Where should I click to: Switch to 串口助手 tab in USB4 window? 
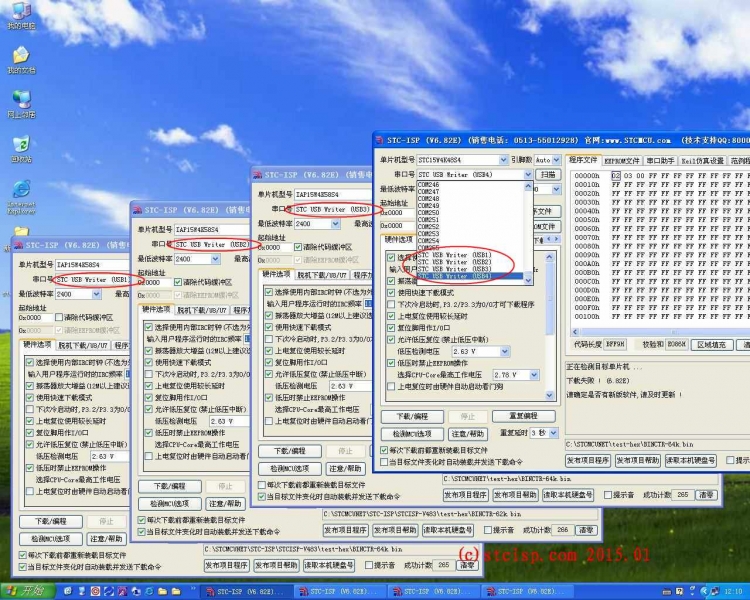[660, 161]
